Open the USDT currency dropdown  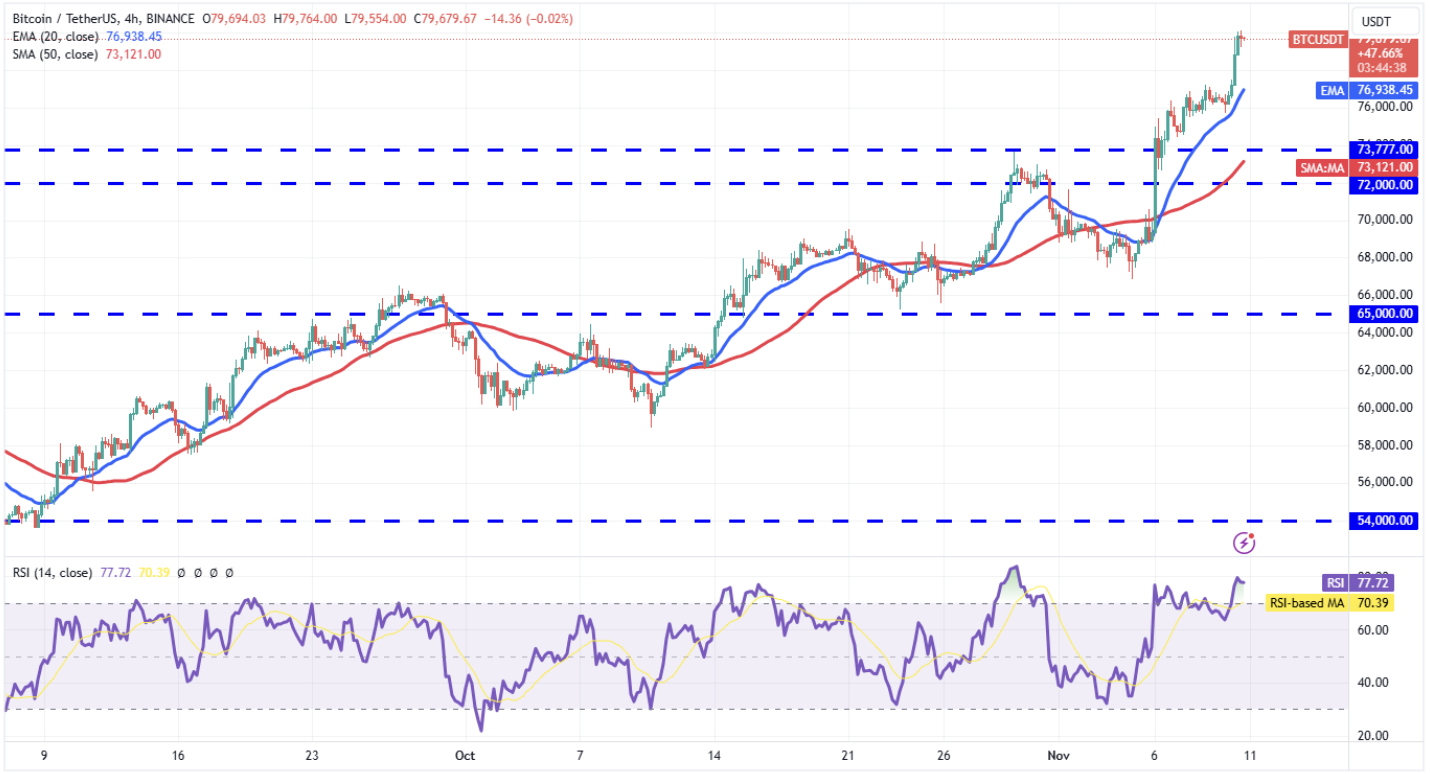coord(1384,22)
